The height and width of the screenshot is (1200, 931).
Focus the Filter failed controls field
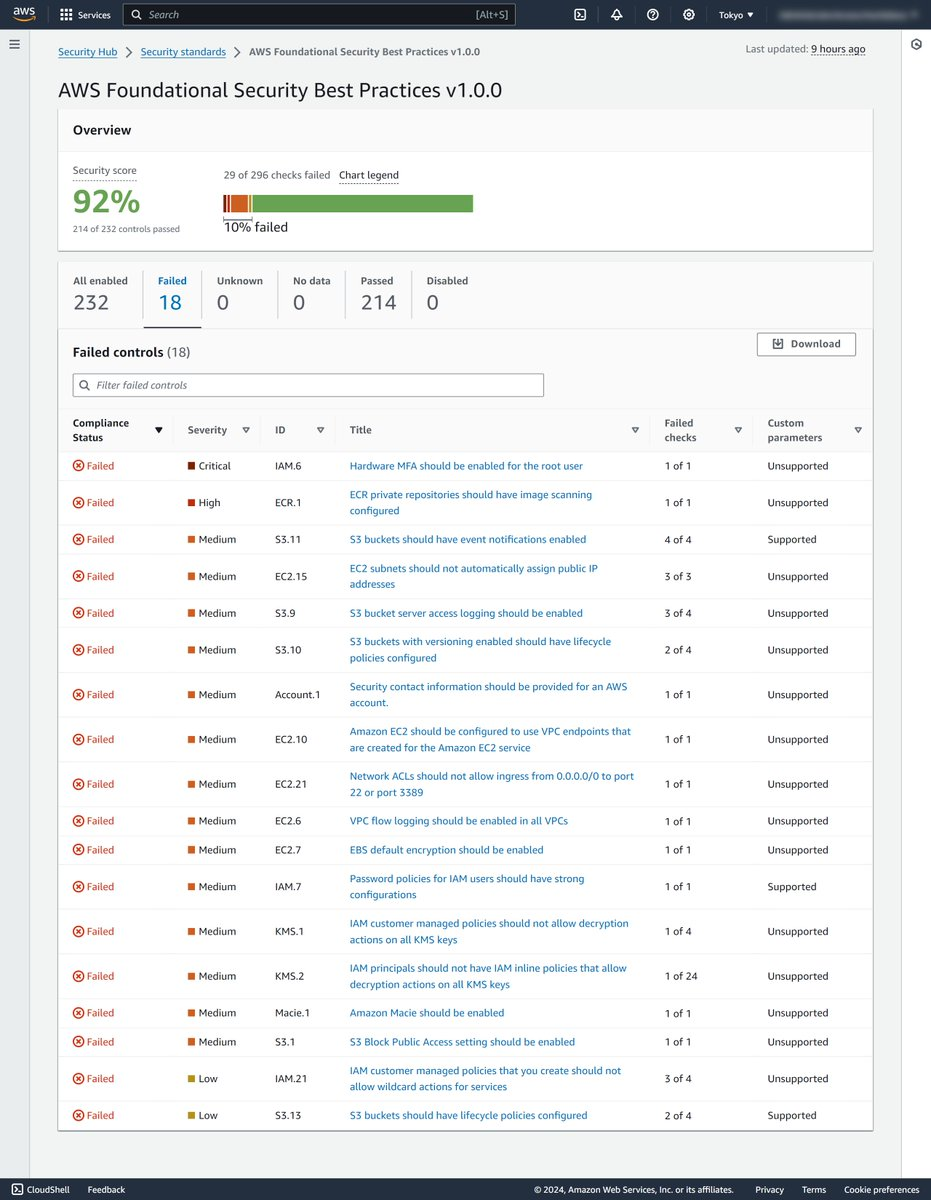(x=308, y=385)
